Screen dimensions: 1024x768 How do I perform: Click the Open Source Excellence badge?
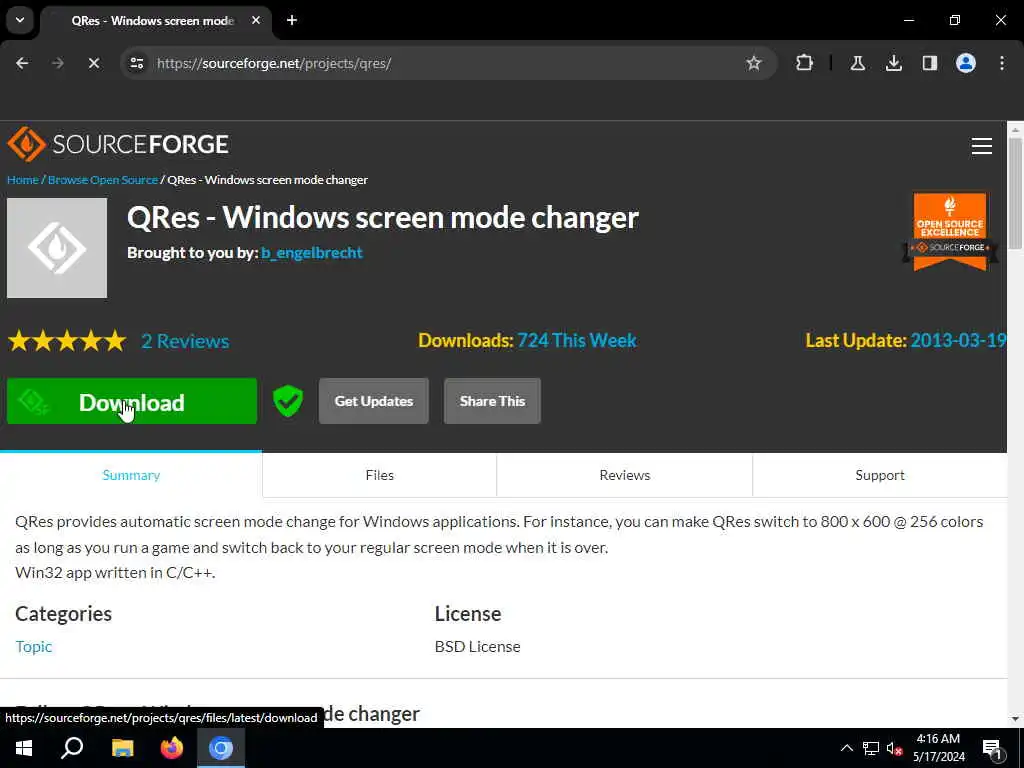click(x=950, y=232)
